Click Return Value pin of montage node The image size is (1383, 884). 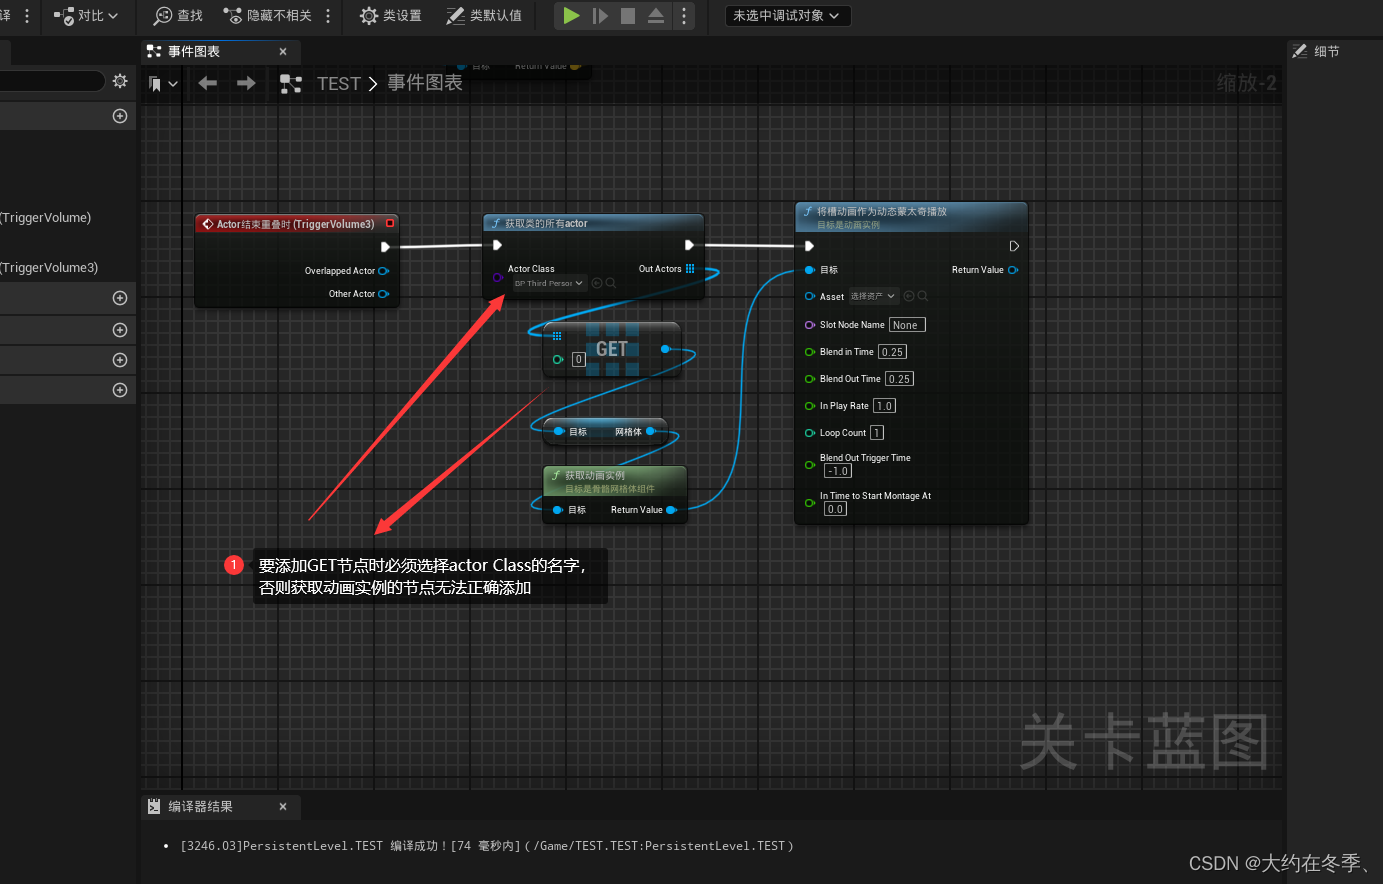(1013, 270)
